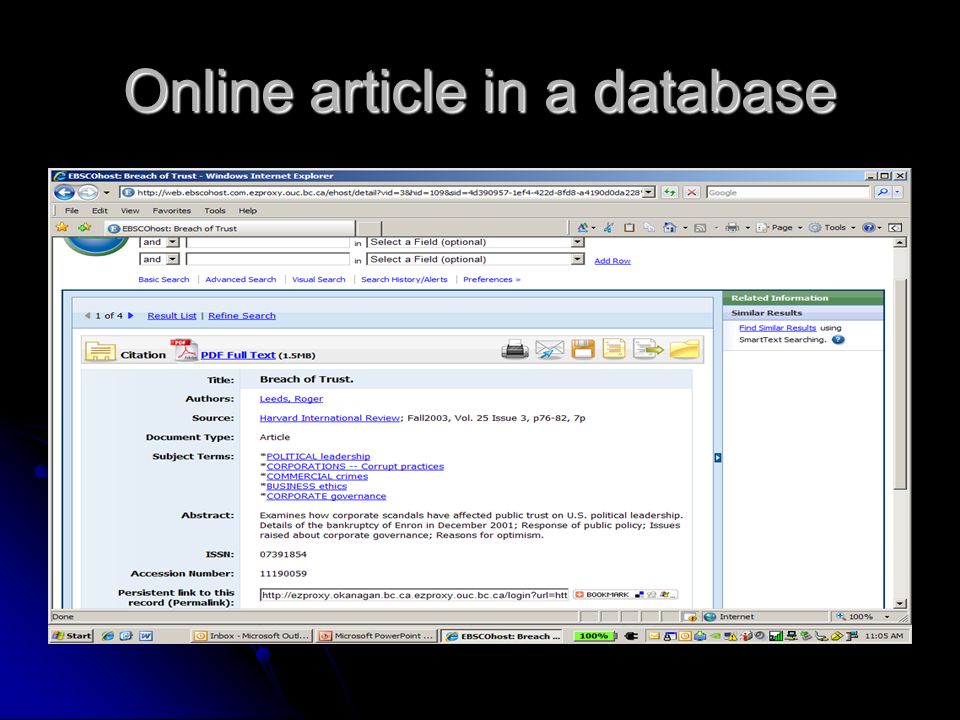
Task: Open Favorites Center star icon
Action: 62,227
